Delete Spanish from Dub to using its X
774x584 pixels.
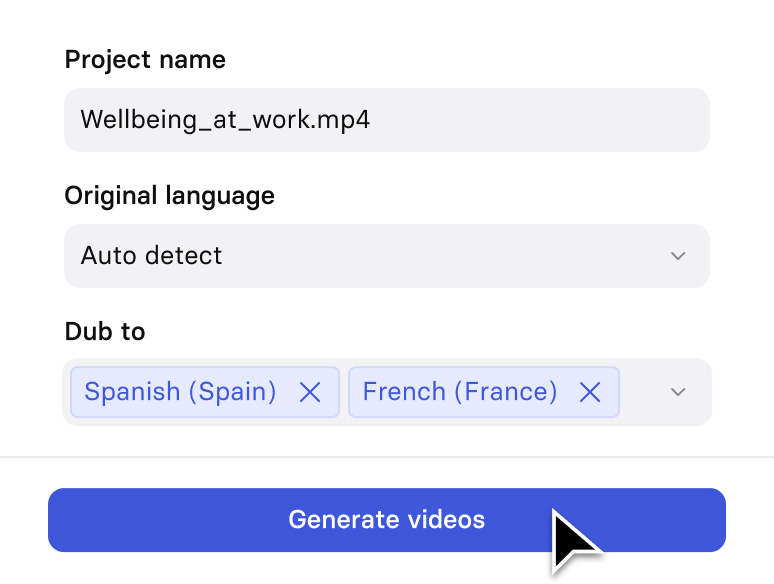(x=310, y=392)
